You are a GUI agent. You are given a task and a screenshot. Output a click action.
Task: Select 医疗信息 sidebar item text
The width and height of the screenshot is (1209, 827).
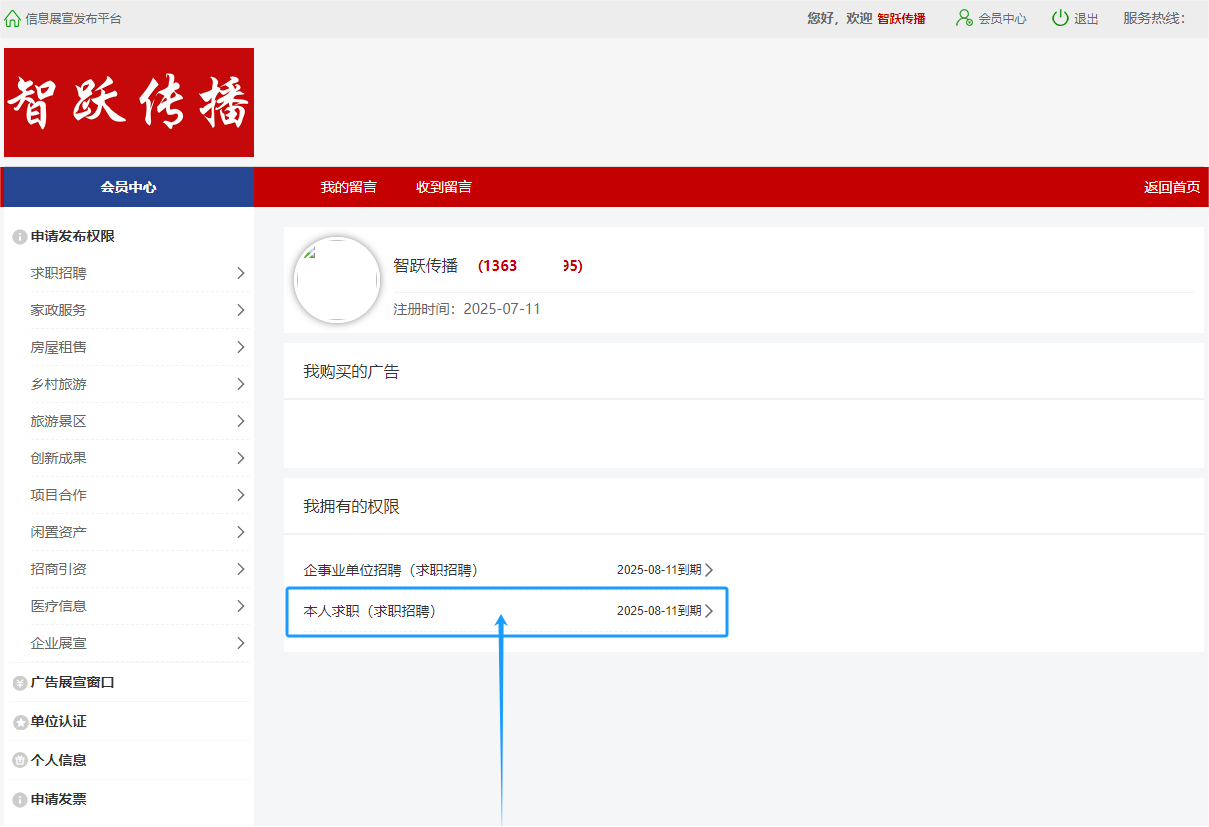[x=59, y=606]
